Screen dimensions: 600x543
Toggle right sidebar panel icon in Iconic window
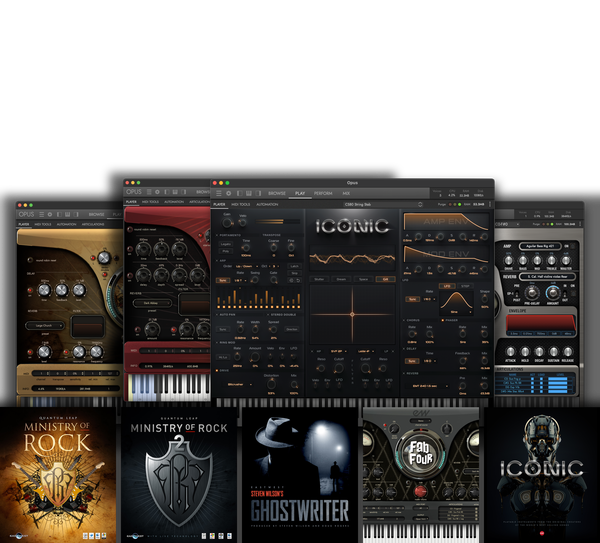[258, 194]
